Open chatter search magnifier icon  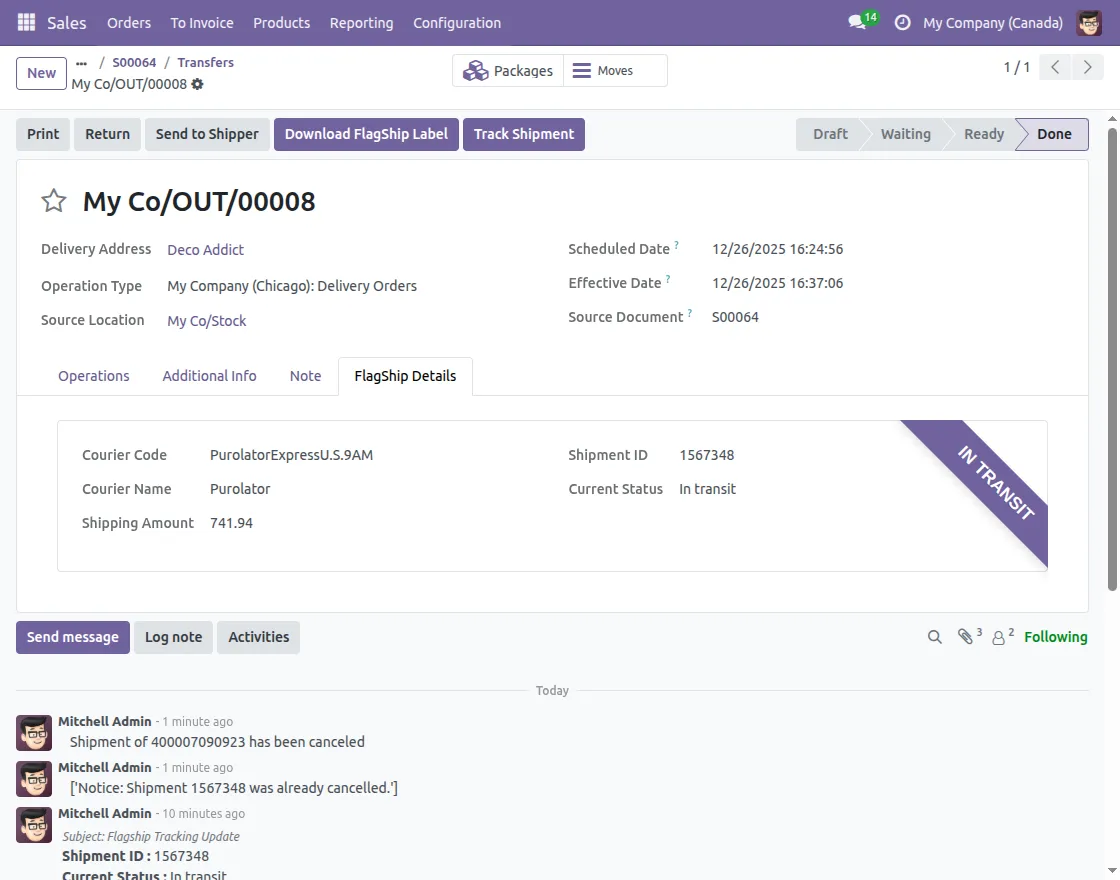tap(935, 637)
